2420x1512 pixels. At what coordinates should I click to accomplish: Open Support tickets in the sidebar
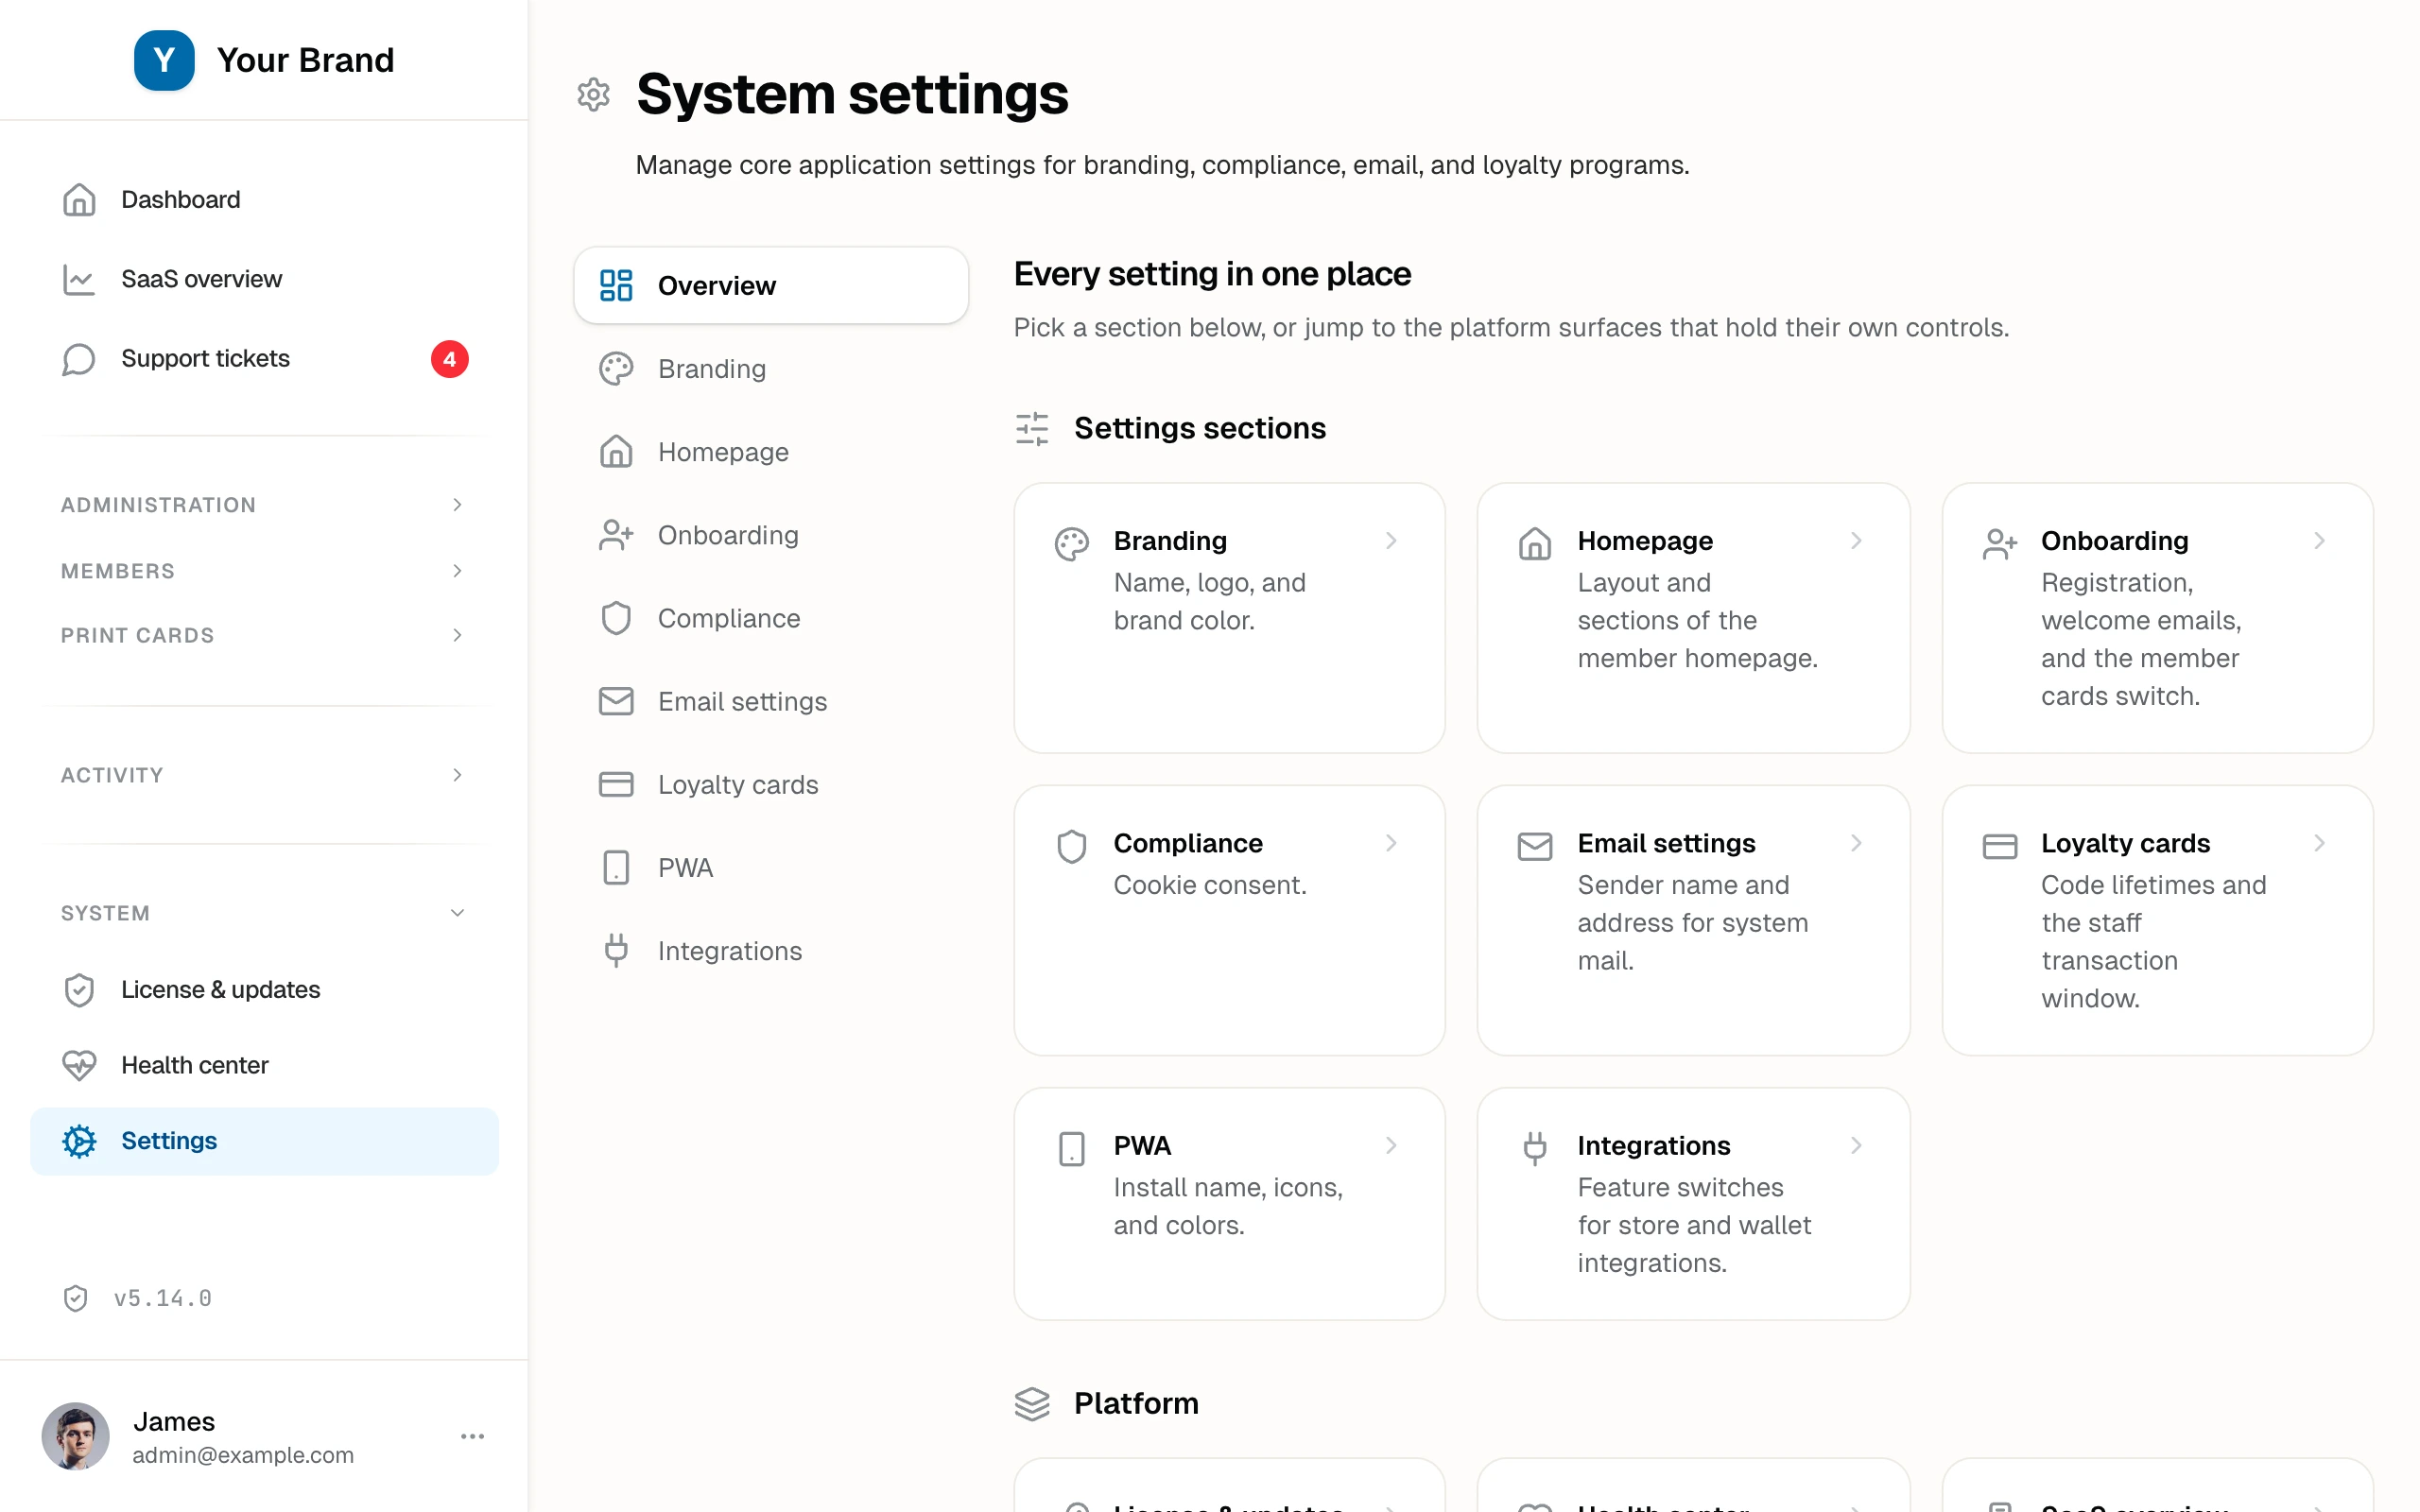tap(264, 358)
